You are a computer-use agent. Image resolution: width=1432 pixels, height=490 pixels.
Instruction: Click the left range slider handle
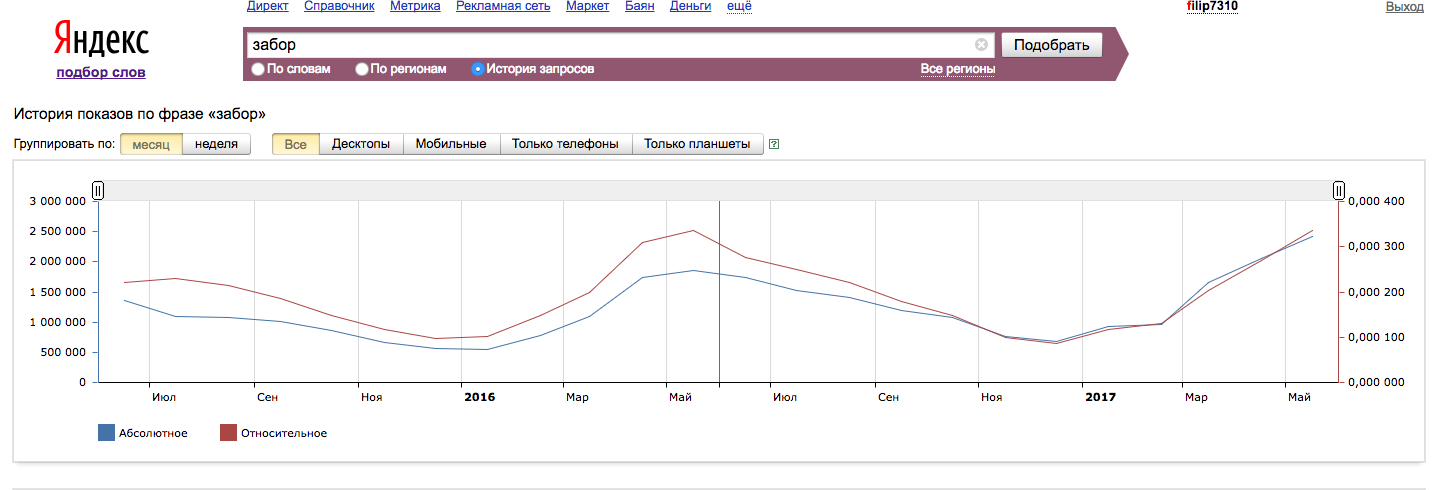coord(98,190)
